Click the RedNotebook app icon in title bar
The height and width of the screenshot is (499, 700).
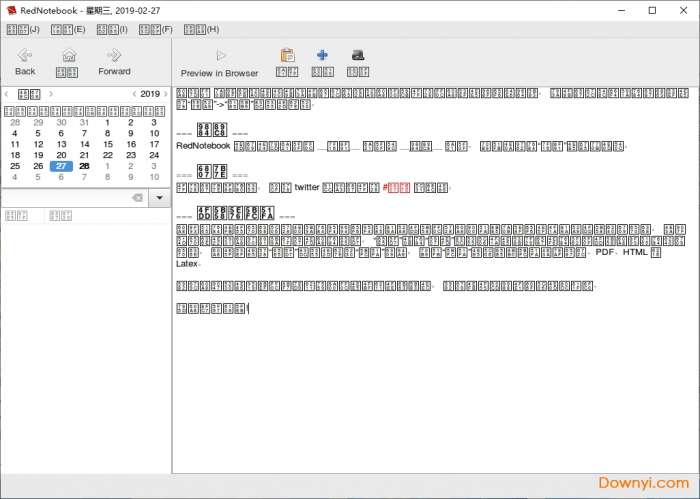[x=11, y=10]
